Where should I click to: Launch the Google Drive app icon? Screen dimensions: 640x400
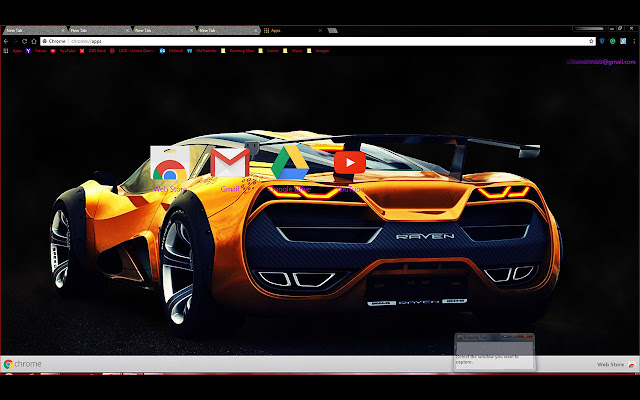[x=290, y=163]
